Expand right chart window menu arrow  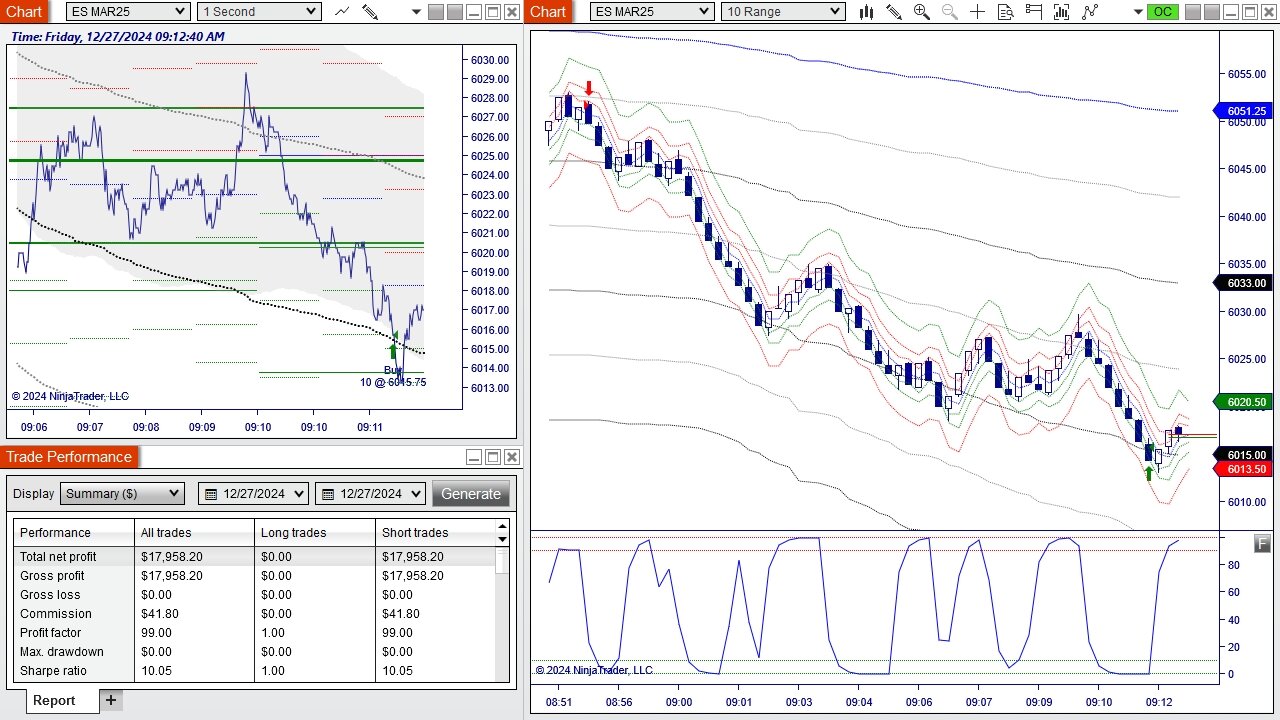(x=1138, y=13)
